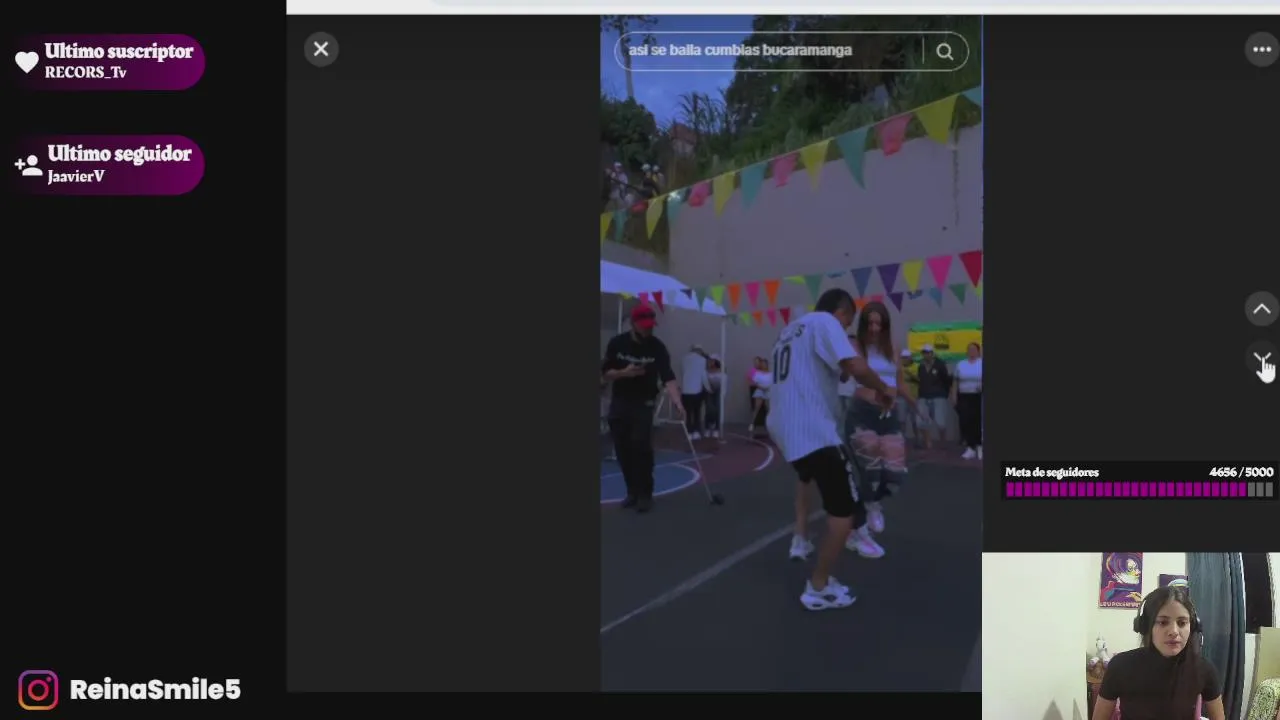Viewport: 1280px width, 720px height.
Task: Click the 'Meta de seguidores' label
Action: pos(1051,472)
